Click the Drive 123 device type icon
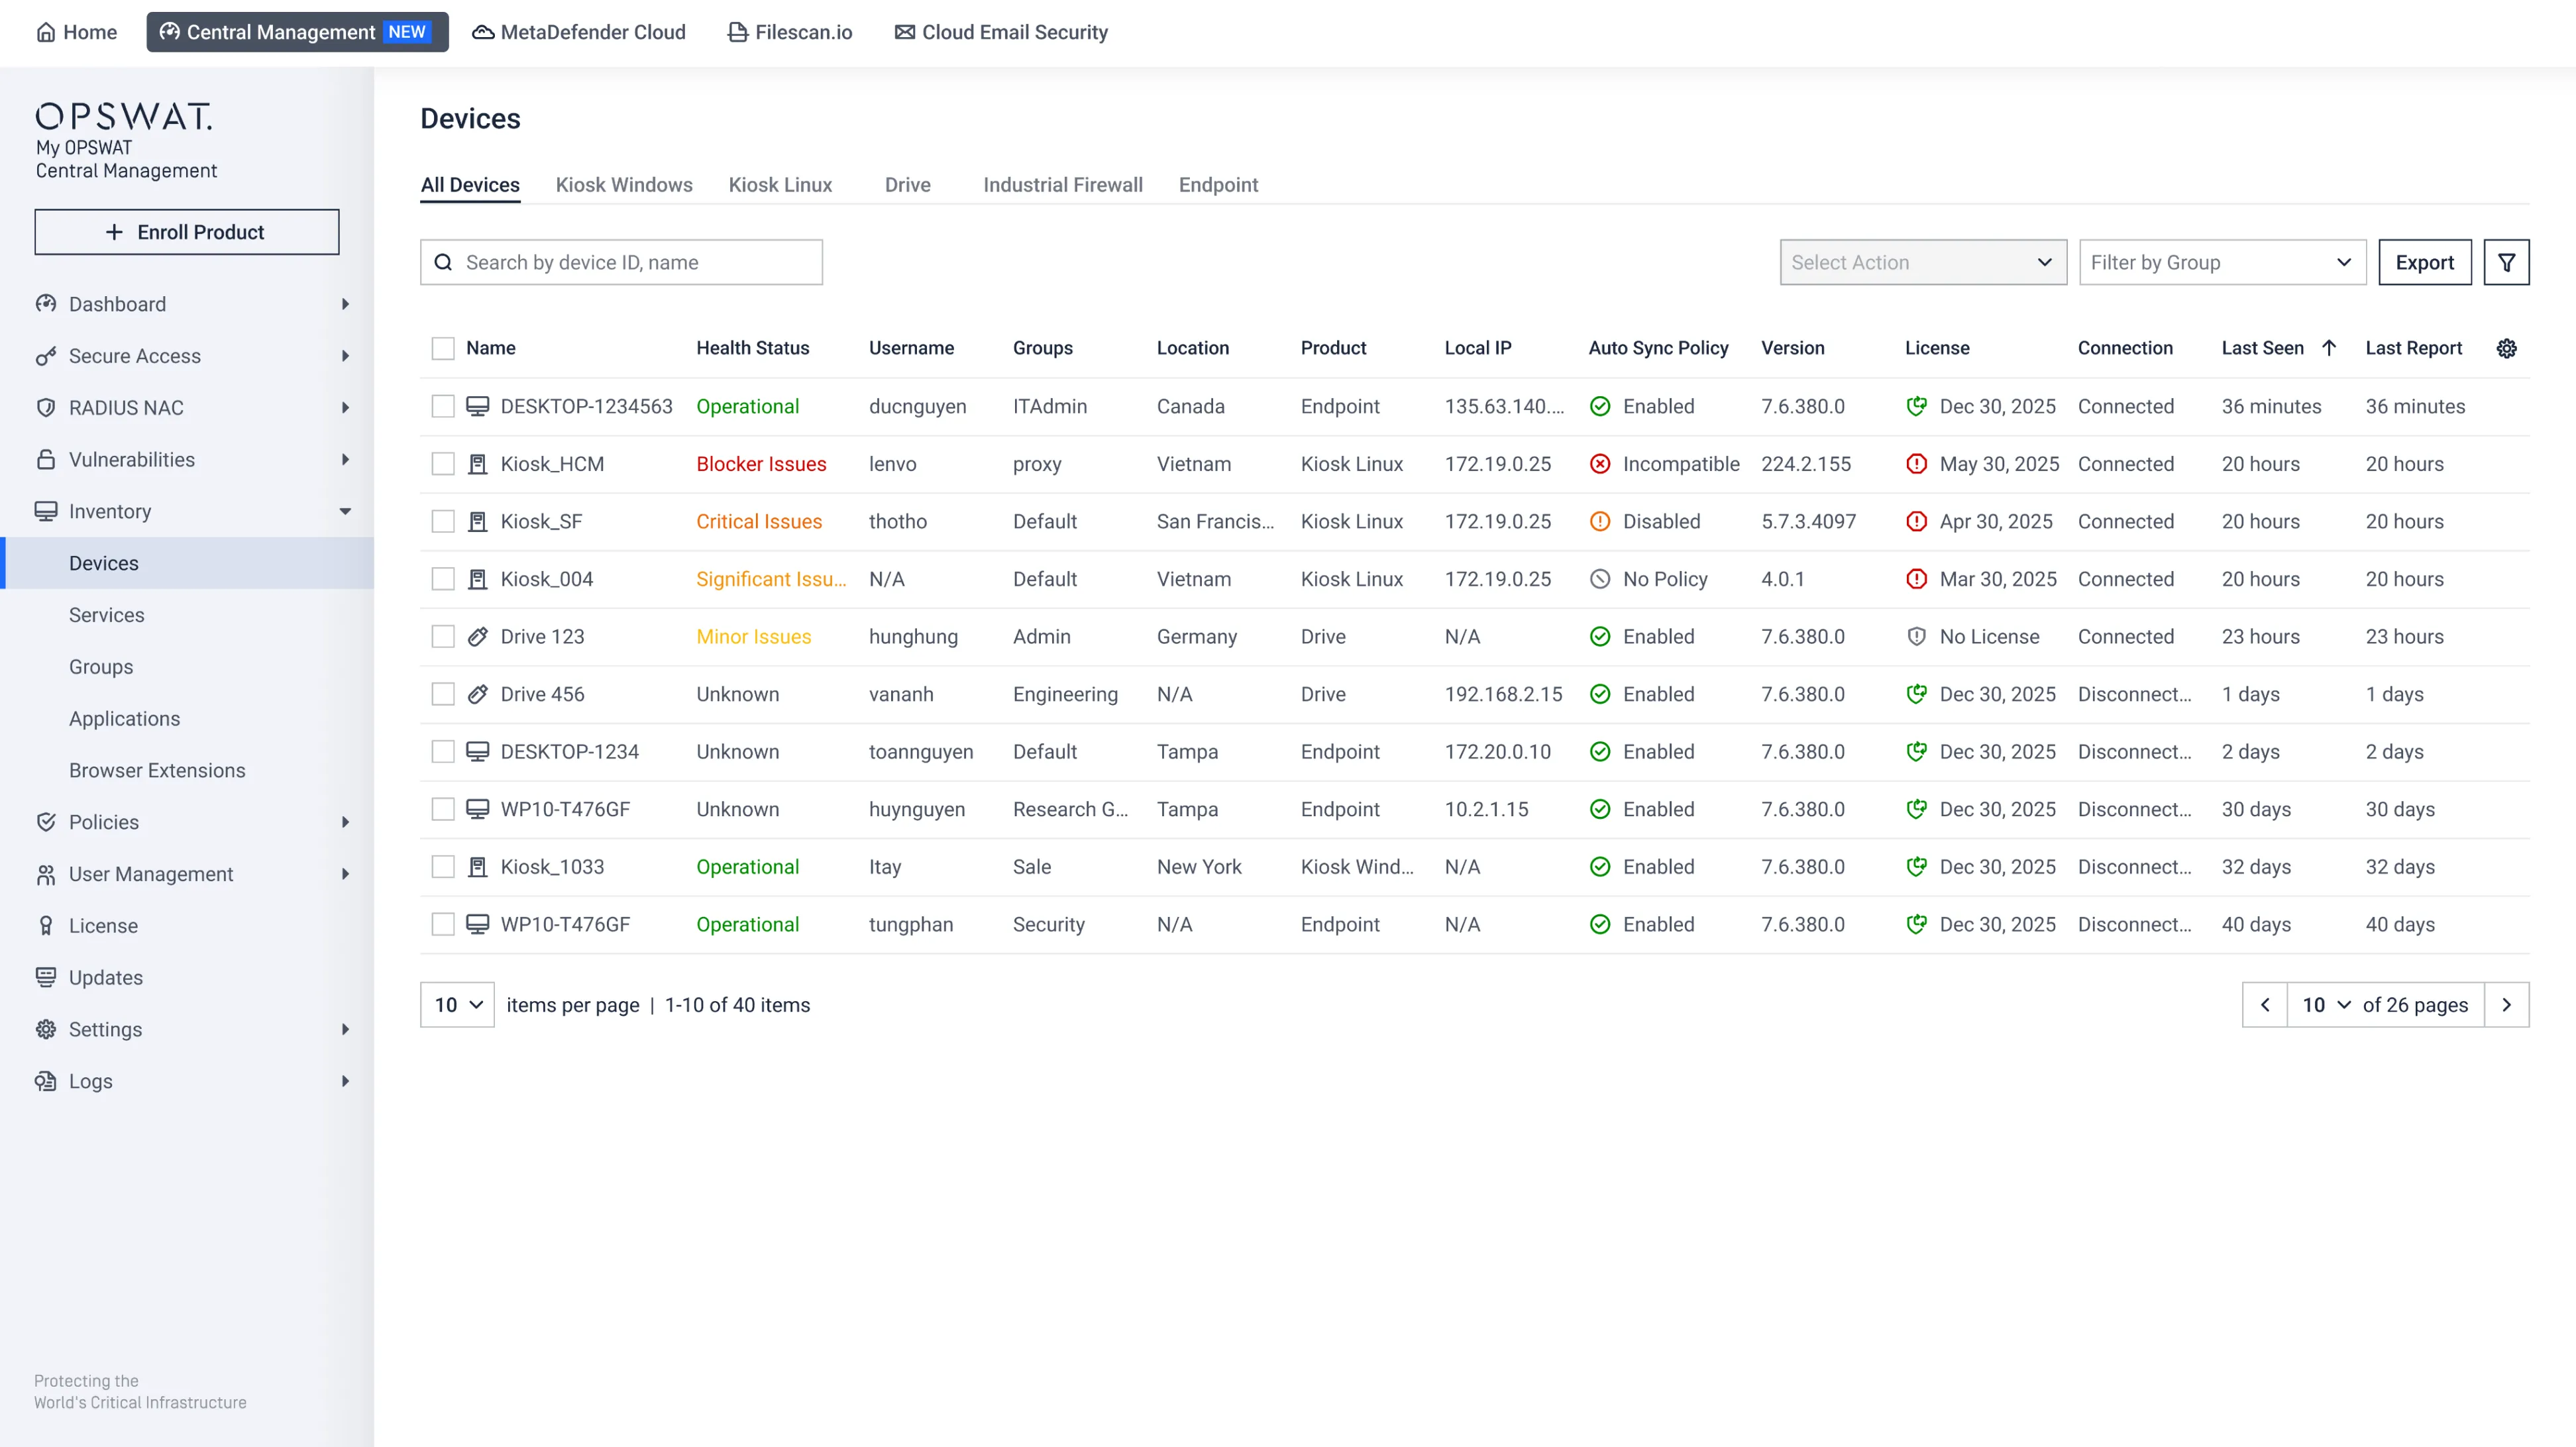The width and height of the screenshot is (2576, 1447). tap(478, 637)
